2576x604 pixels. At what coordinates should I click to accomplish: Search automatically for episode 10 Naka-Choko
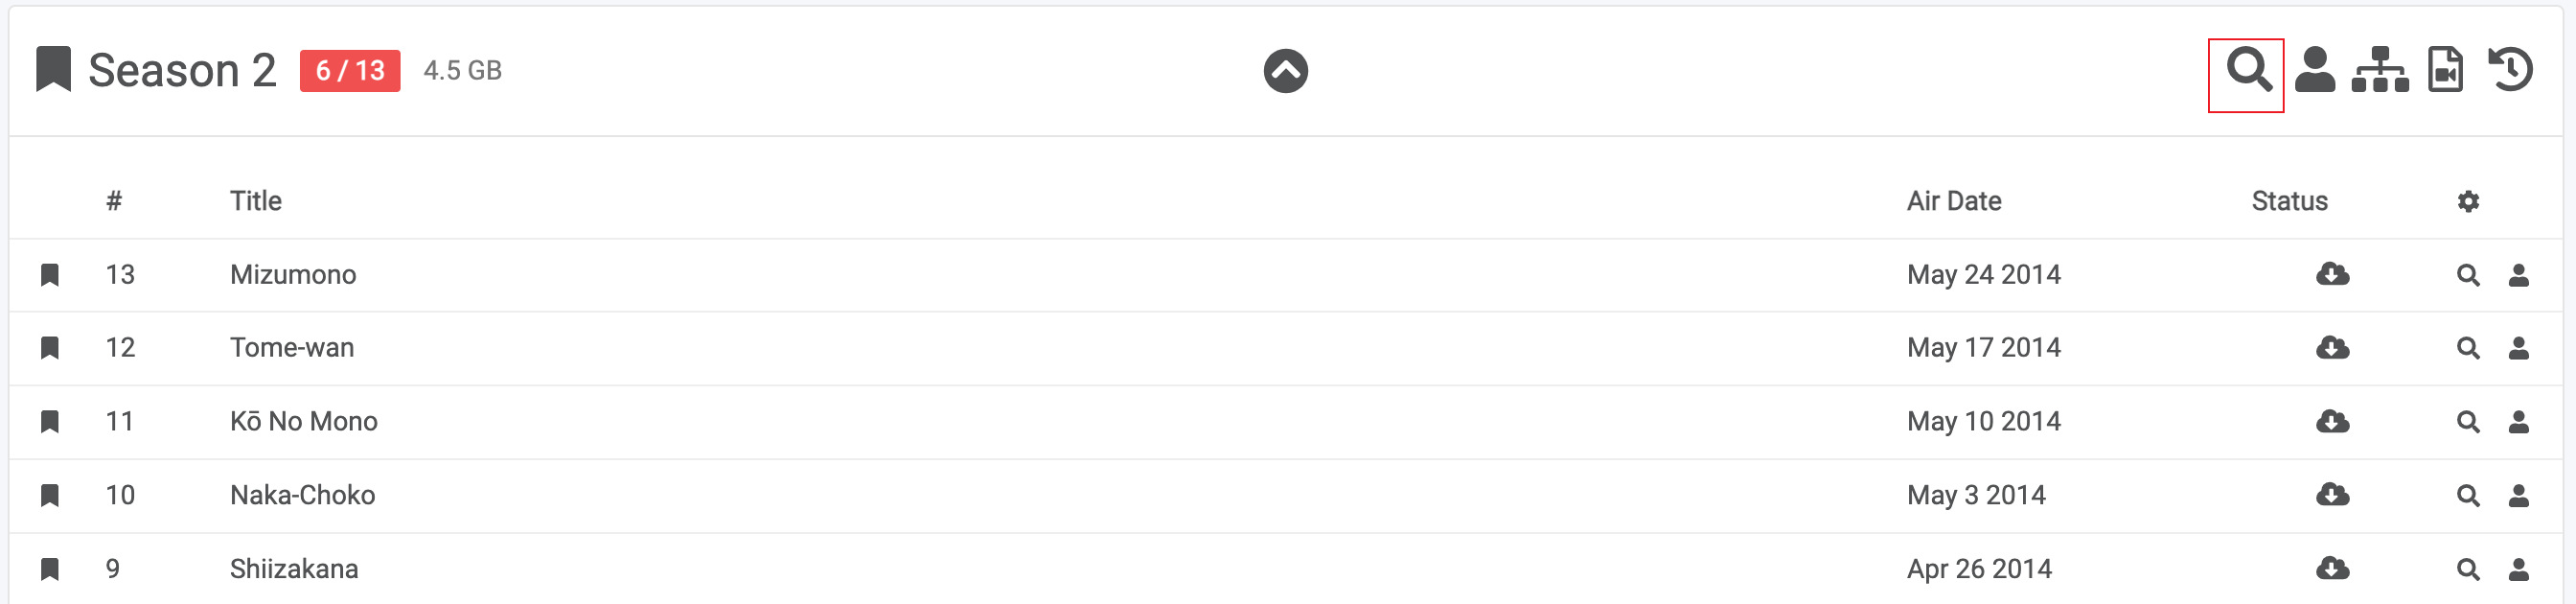[x=2468, y=496]
